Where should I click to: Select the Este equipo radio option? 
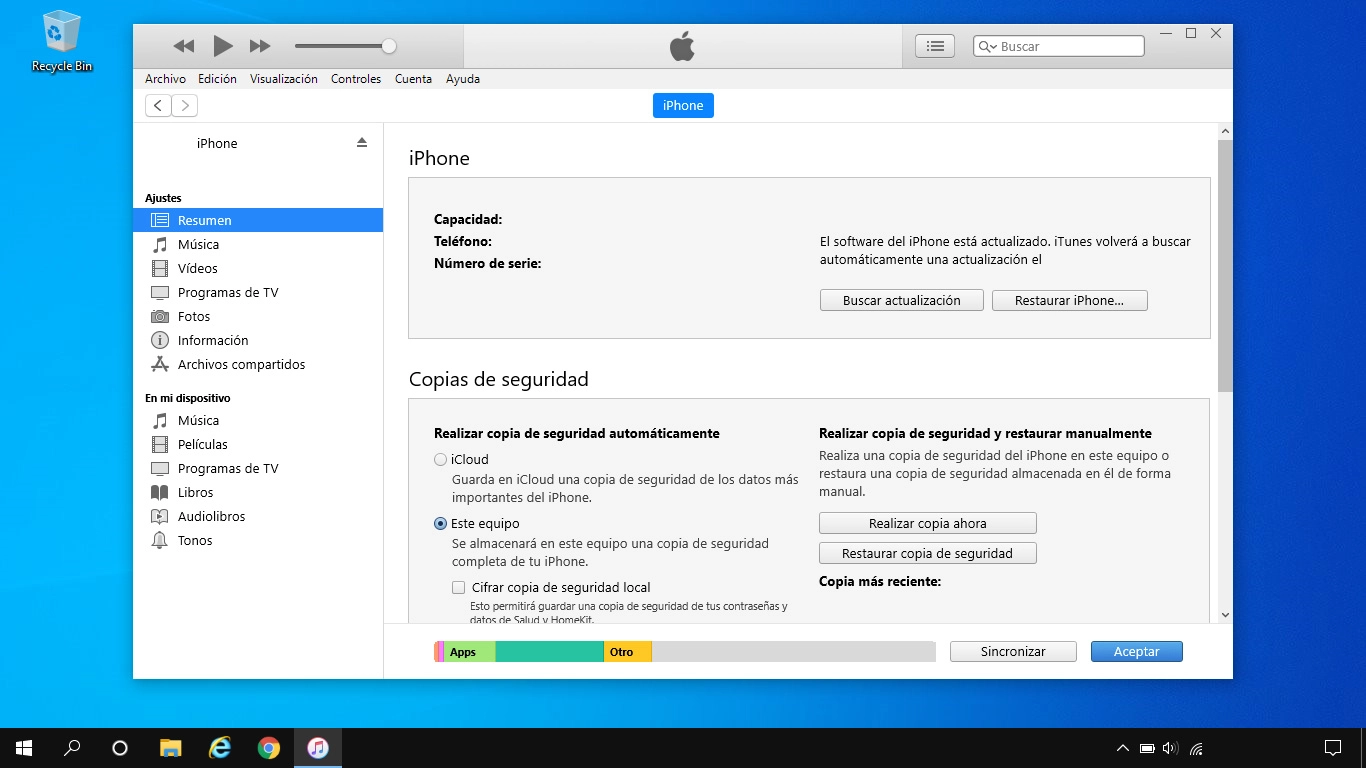441,524
